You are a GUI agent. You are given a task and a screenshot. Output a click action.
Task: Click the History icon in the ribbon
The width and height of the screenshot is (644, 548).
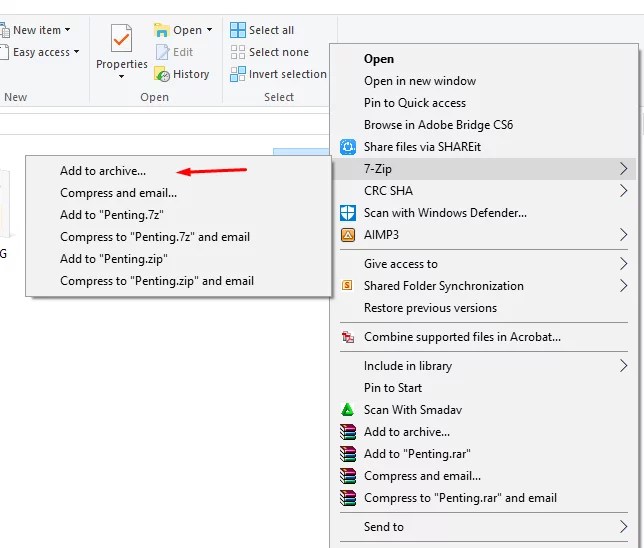pyautogui.click(x=162, y=74)
